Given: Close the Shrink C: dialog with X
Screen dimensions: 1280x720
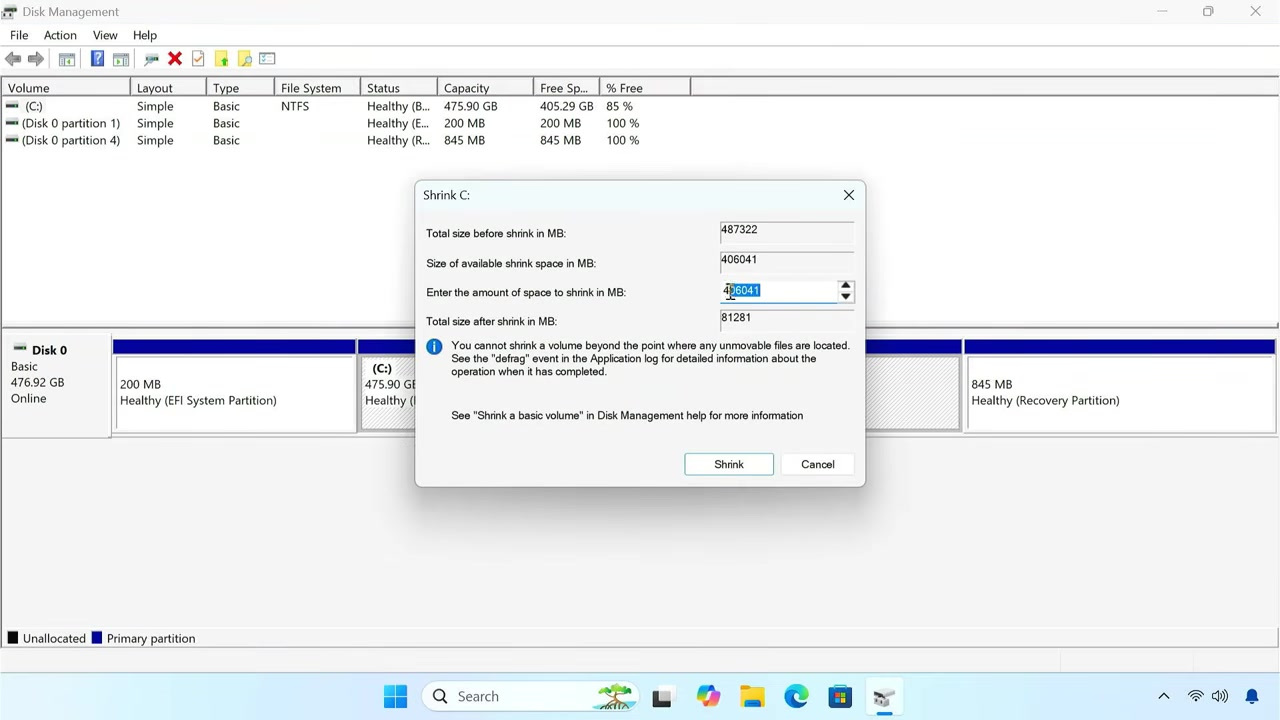Looking at the screenshot, I should point(849,195).
